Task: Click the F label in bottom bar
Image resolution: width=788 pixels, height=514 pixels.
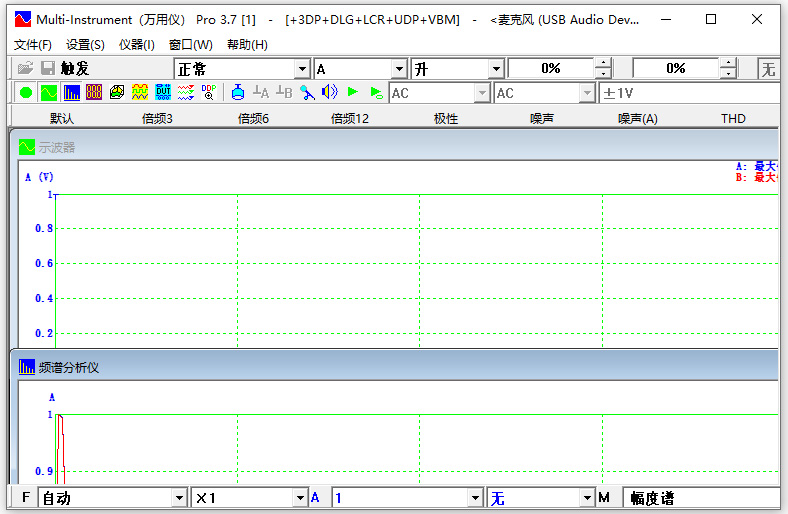Action: click(26, 497)
